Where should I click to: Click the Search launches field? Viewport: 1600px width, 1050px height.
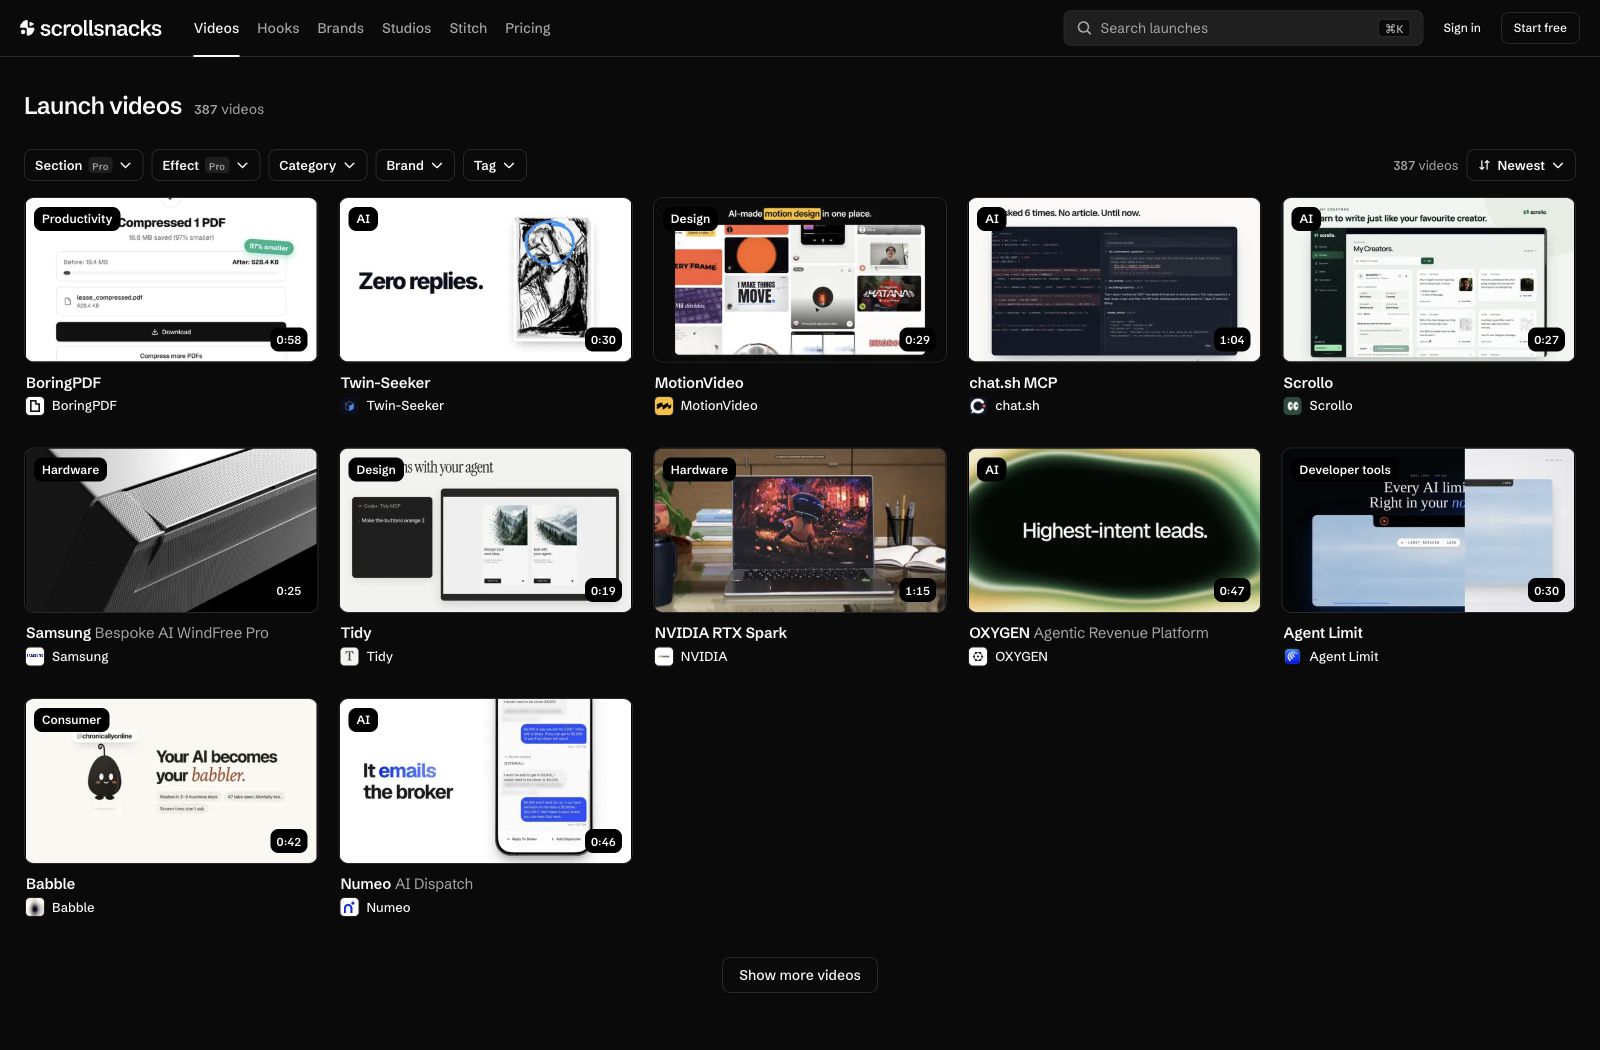(x=1243, y=28)
